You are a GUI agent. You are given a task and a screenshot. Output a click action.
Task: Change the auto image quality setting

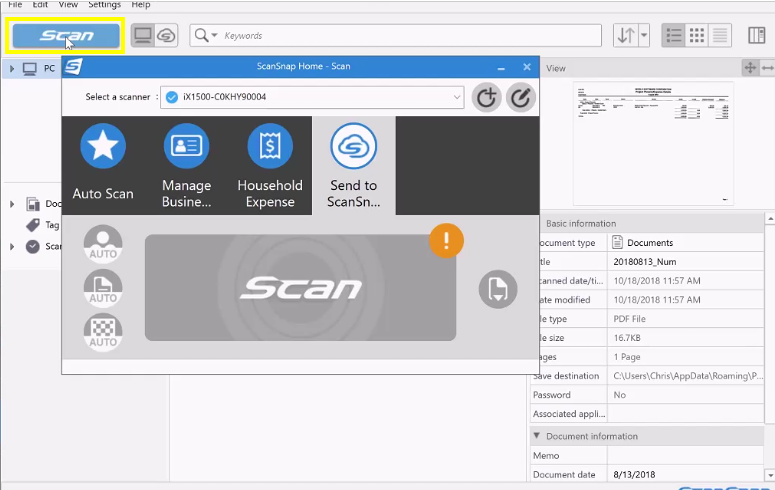pyautogui.click(x=103, y=332)
